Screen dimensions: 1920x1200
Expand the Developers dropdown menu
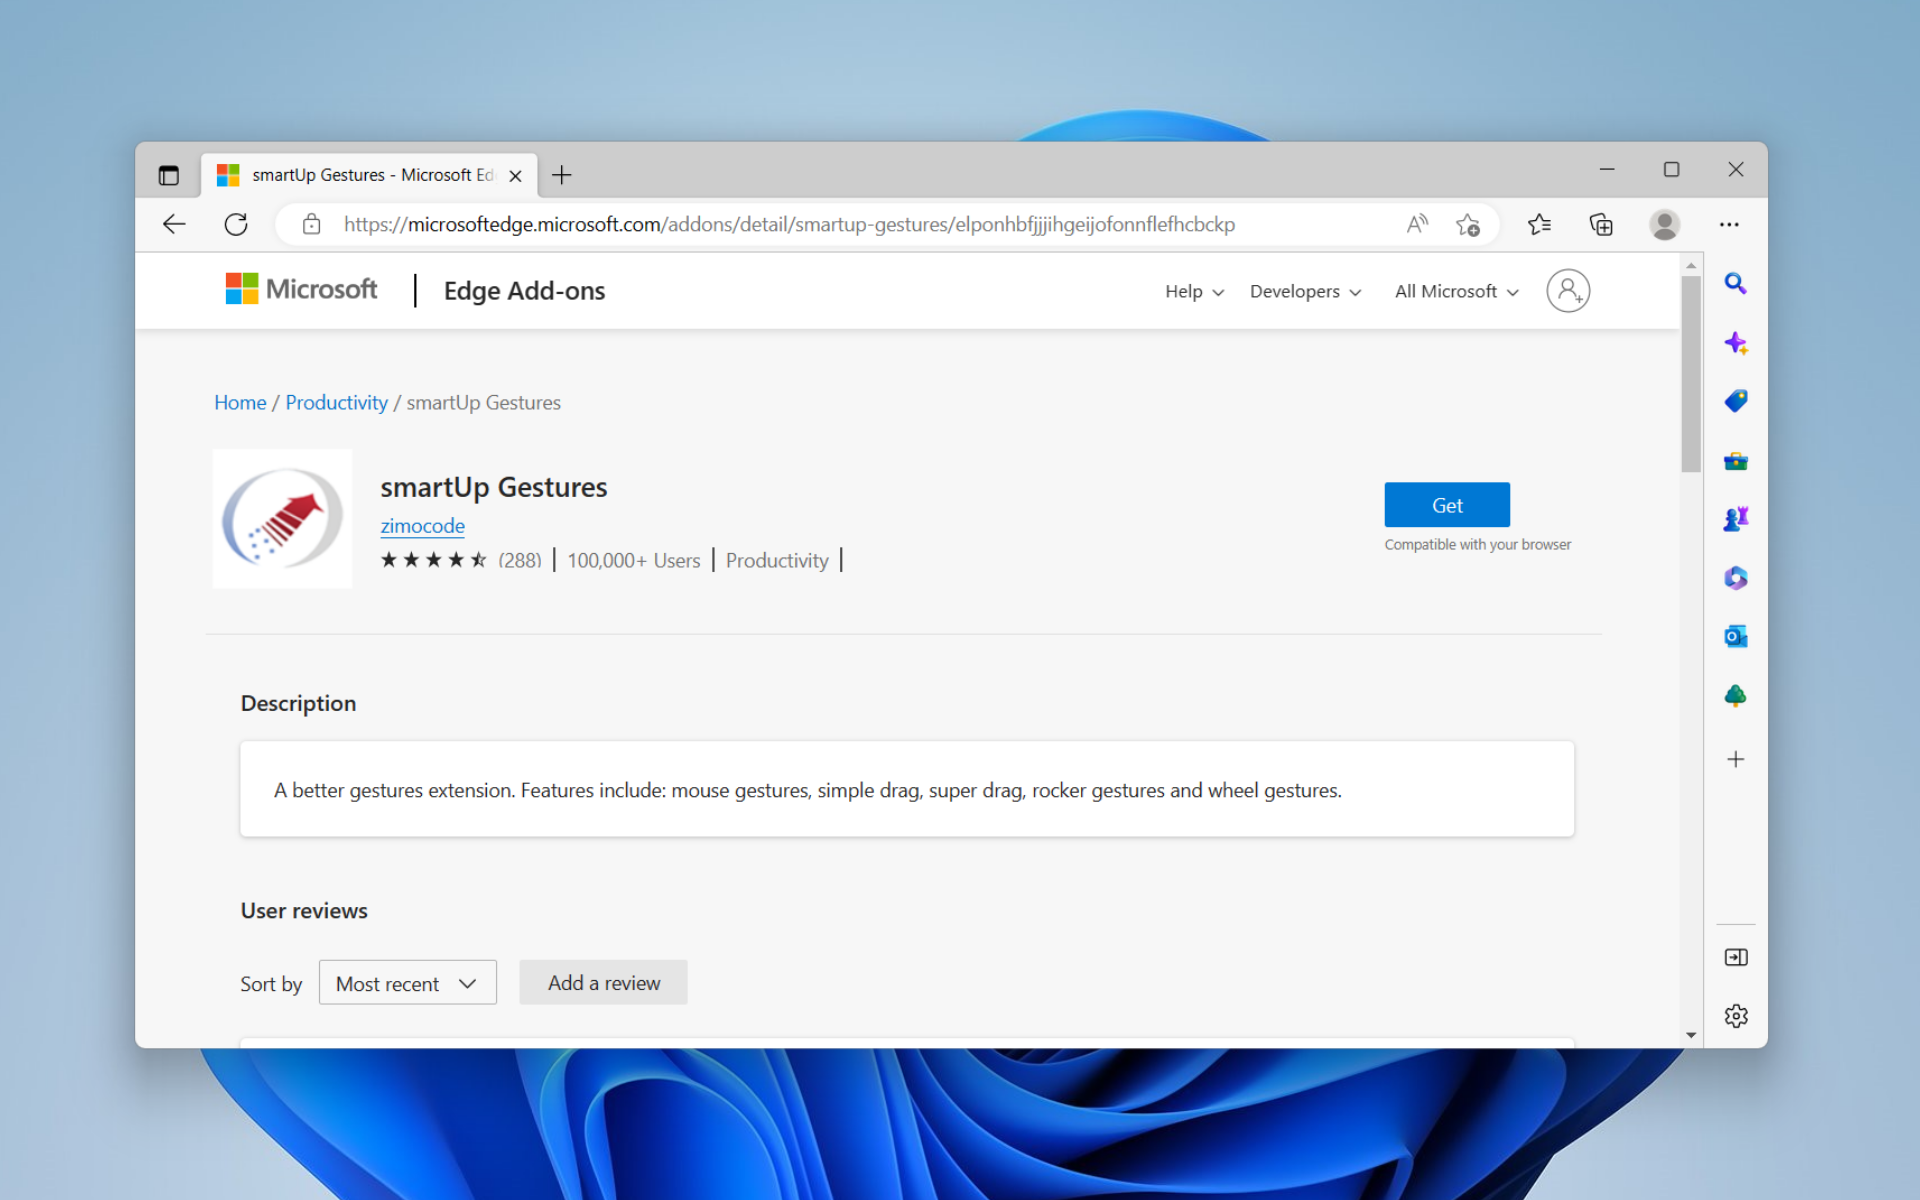click(1305, 291)
